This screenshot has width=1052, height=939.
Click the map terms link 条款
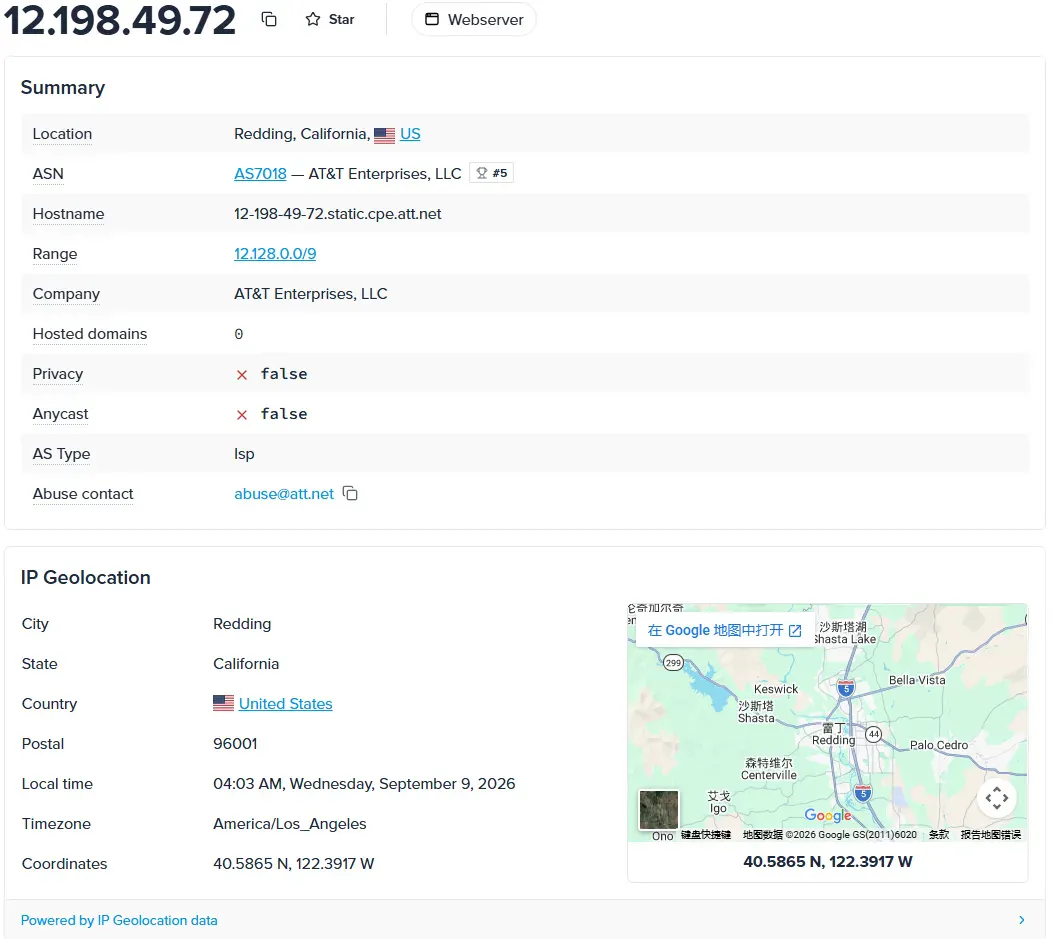coord(939,835)
